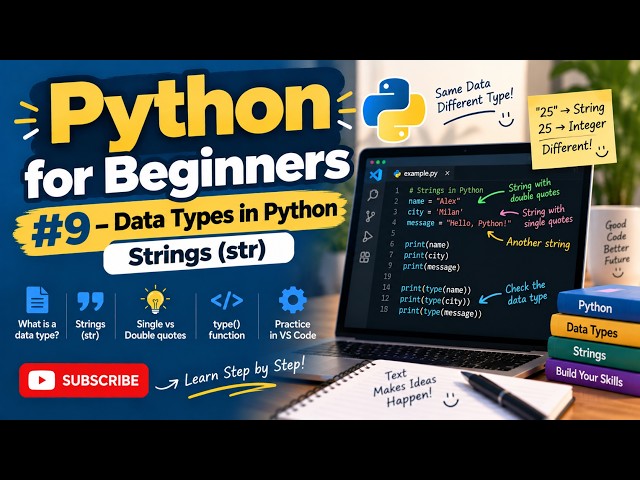Click the '# Strings in Python' comment line

pos(446,190)
